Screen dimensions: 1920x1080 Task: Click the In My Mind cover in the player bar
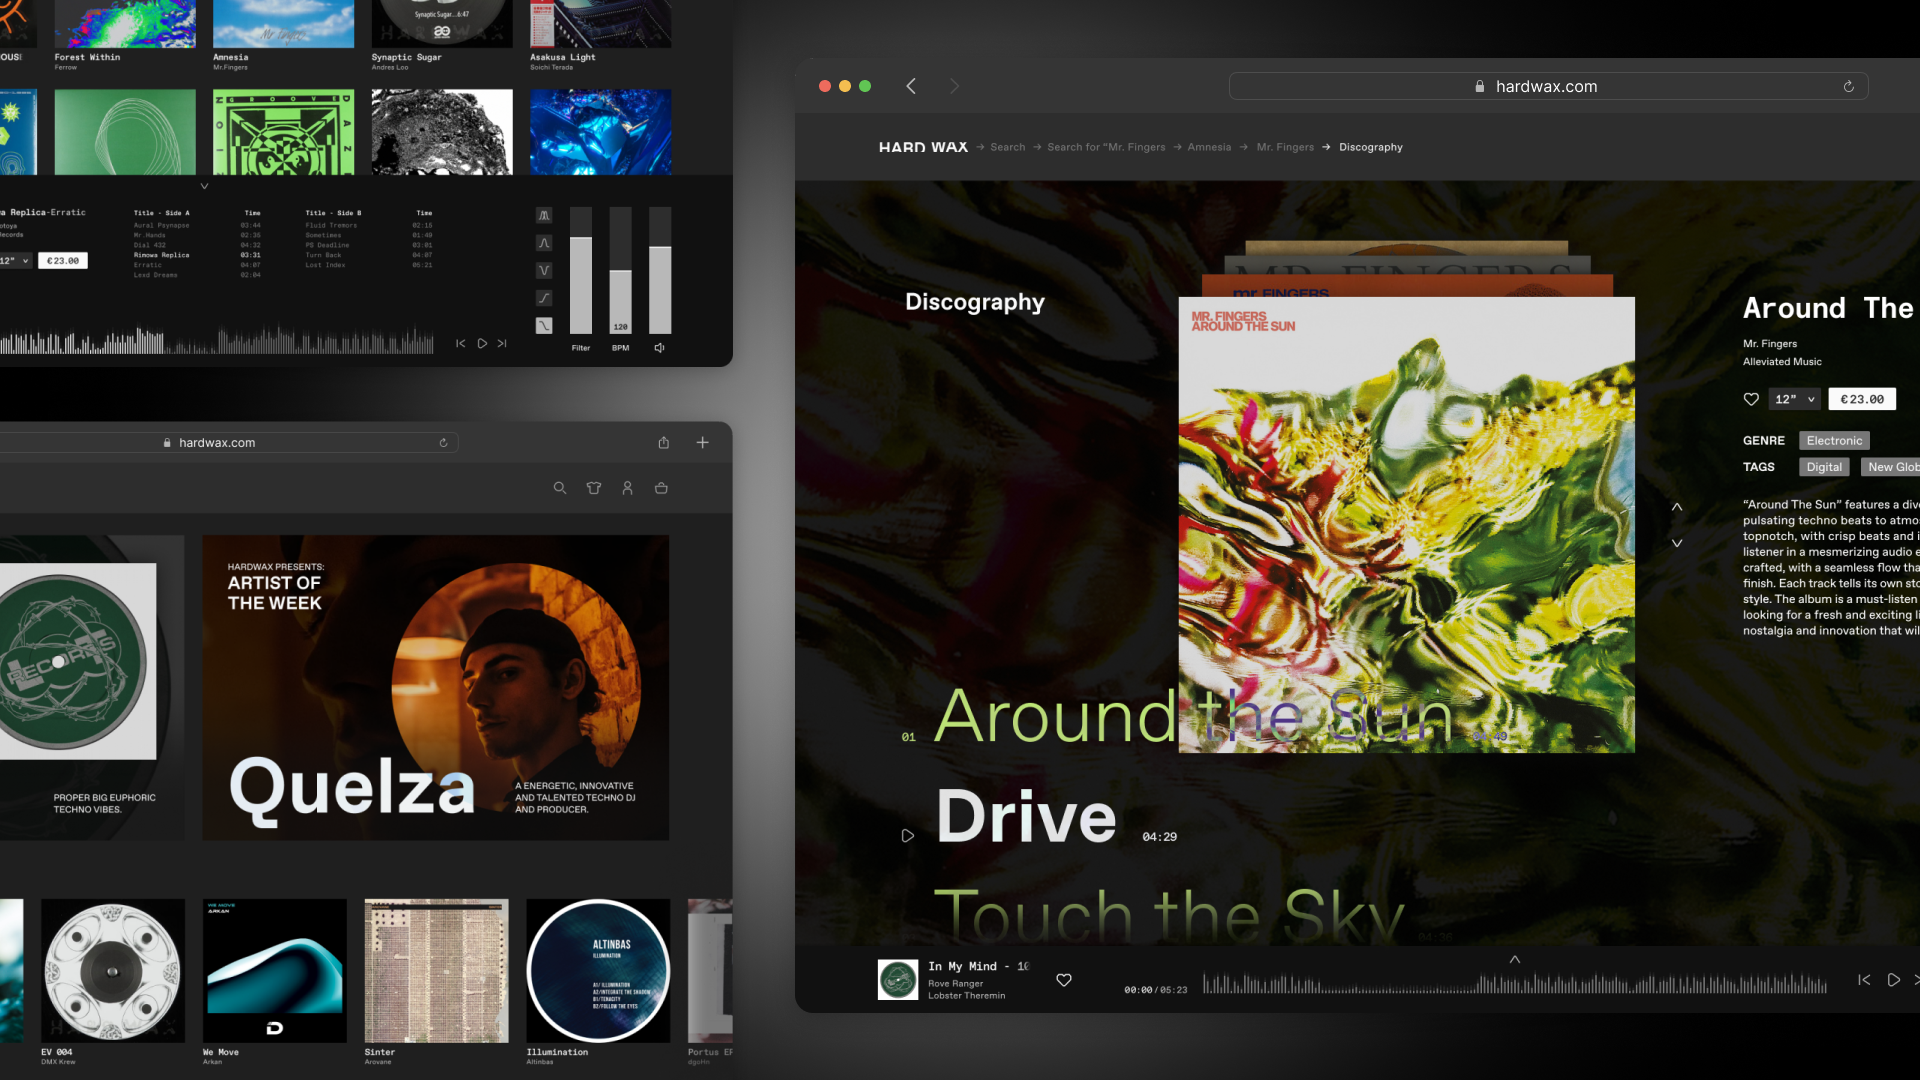(x=897, y=980)
